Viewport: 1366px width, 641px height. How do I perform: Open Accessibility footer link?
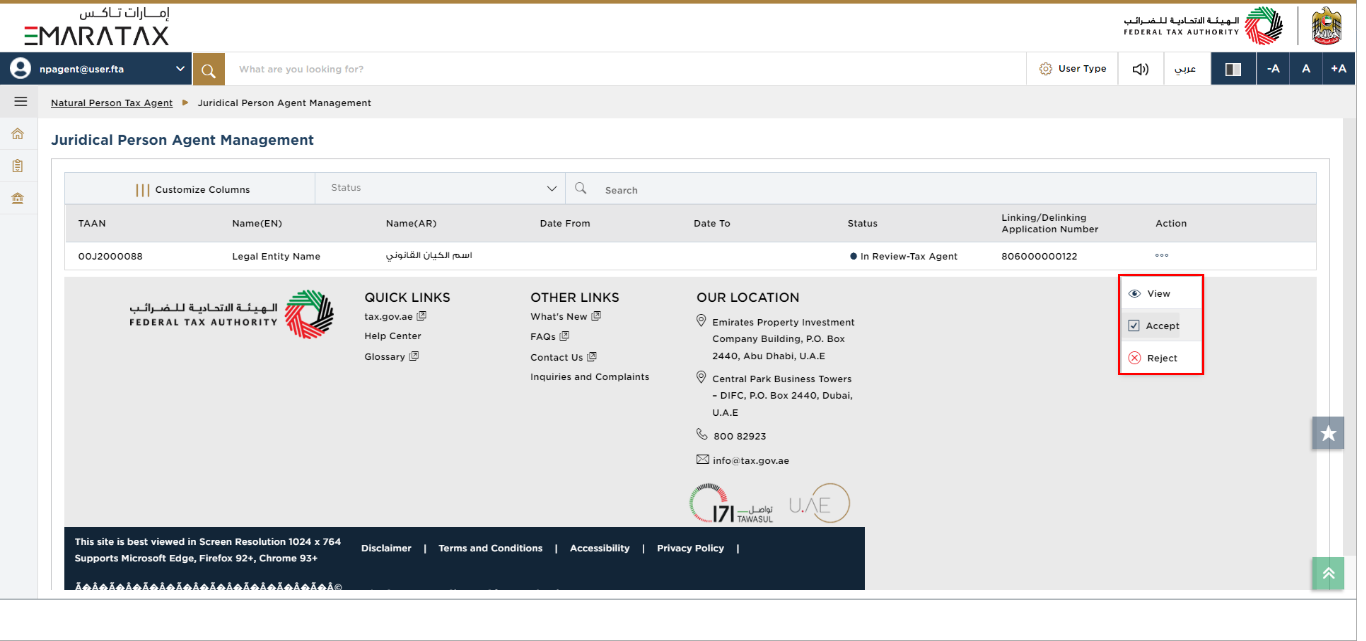pyautogui.click(x=600, y=548)
